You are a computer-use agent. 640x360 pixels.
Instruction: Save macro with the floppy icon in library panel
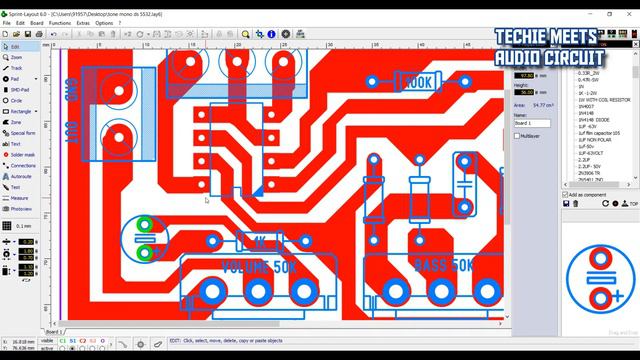566,204
